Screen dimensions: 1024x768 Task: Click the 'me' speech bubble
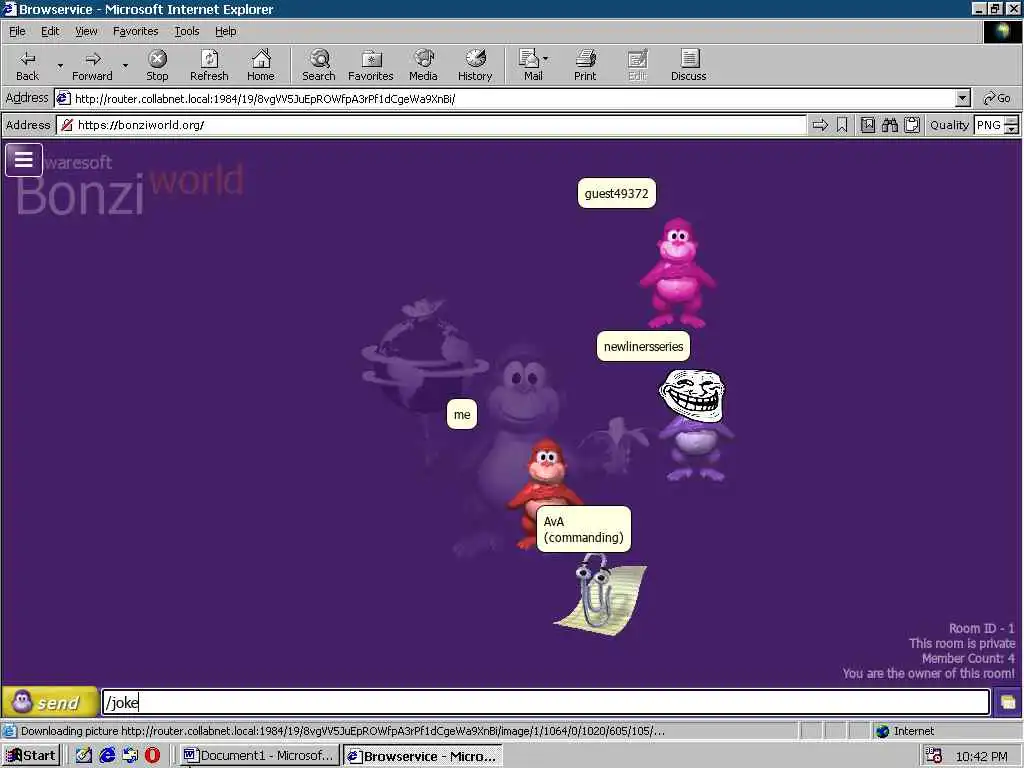(462, 415)
